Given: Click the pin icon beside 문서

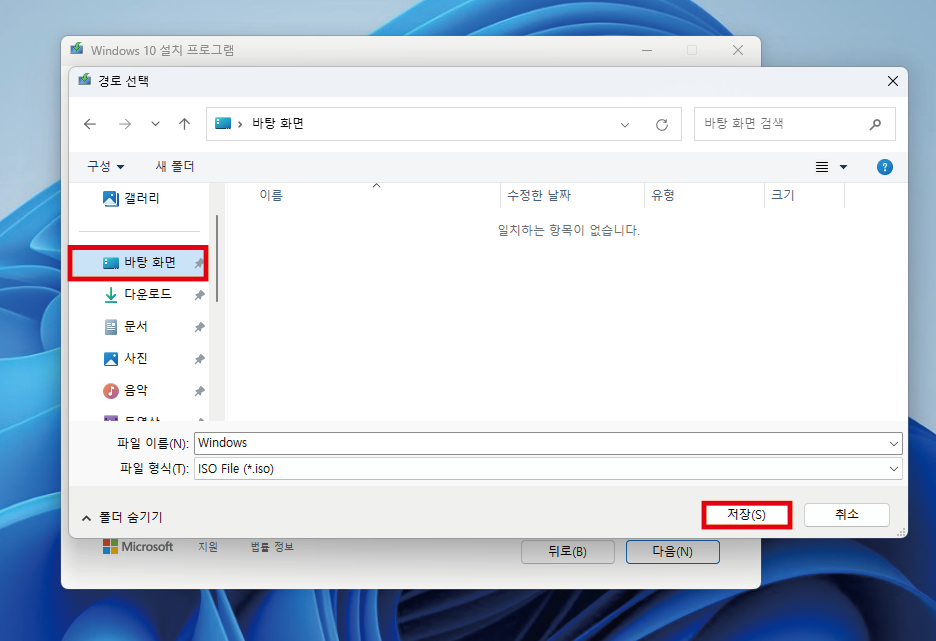Looking at the screenshot, I should click(x=199, y=327).
